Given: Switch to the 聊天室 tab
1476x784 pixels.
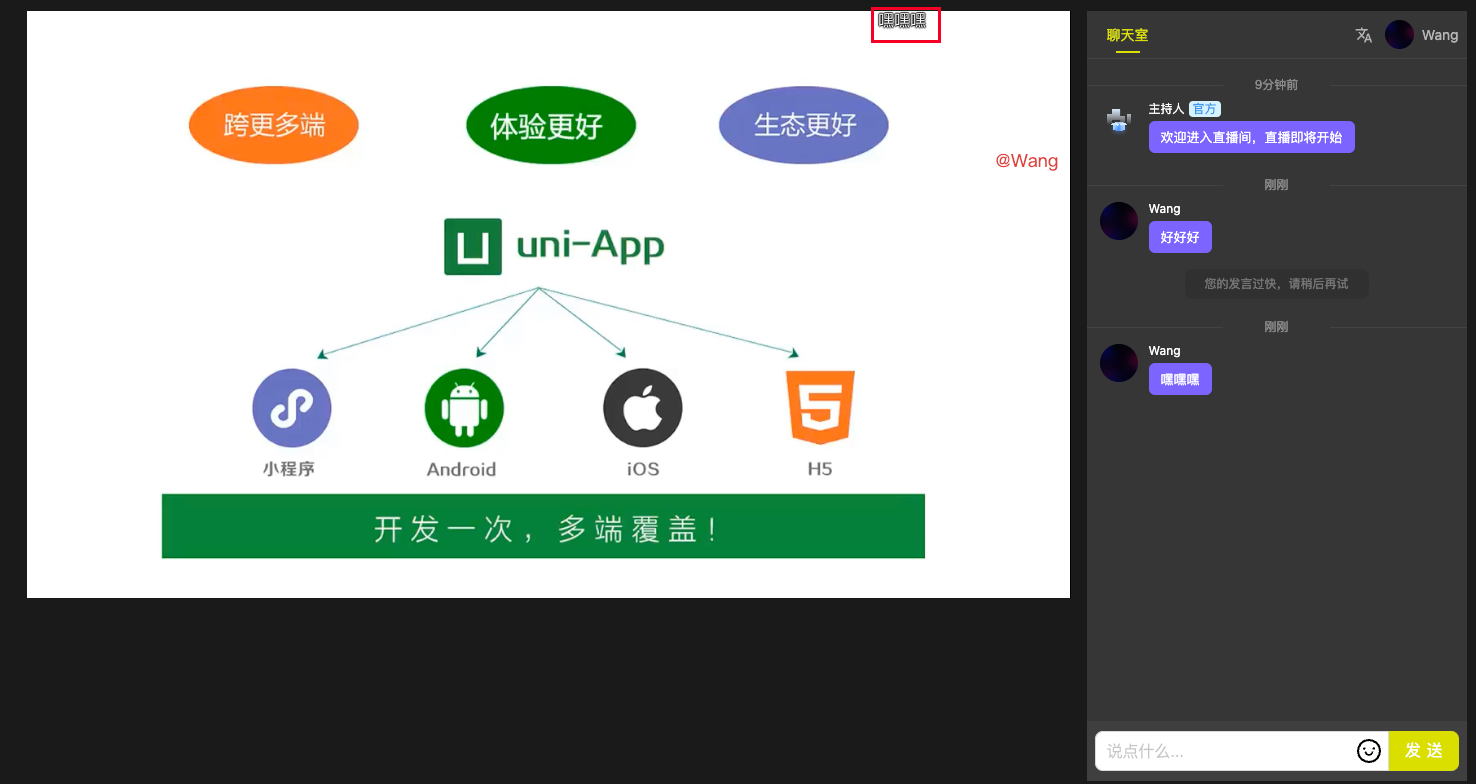Looking at the screenshot, I should [x=1127, y=35].
